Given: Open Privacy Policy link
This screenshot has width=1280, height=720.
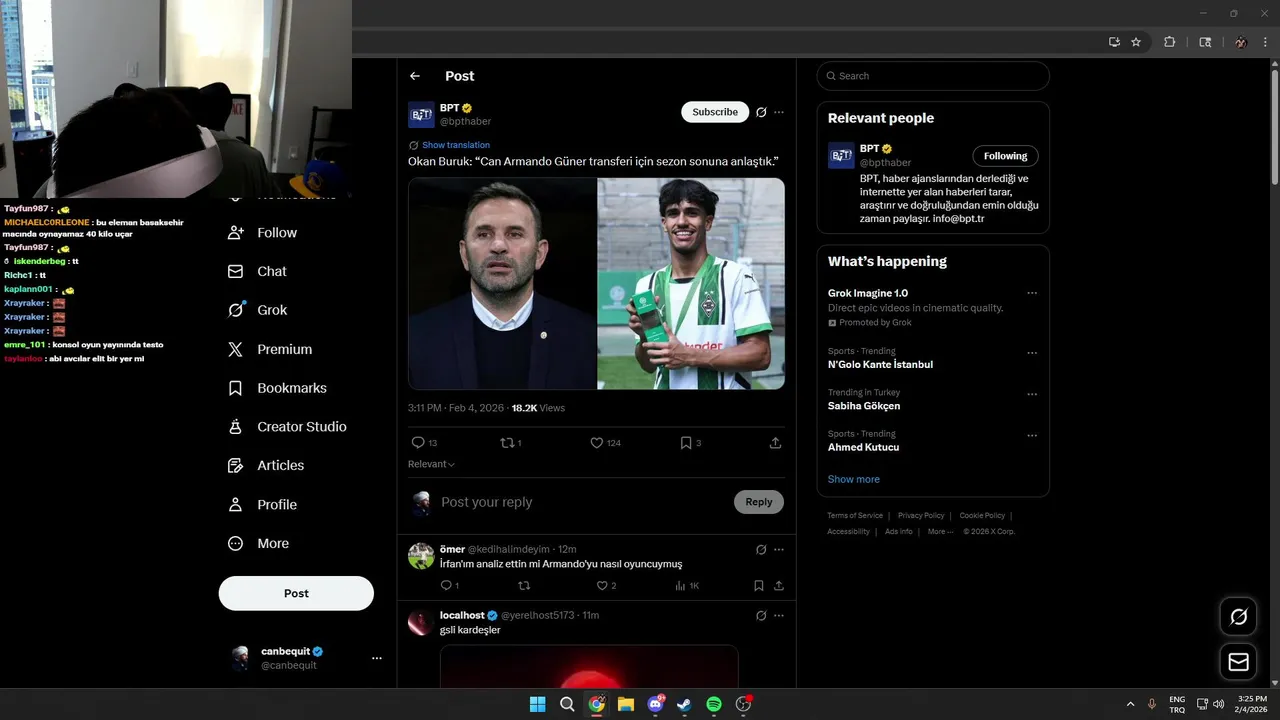Looking at the screenshot, I should point(921,516).
